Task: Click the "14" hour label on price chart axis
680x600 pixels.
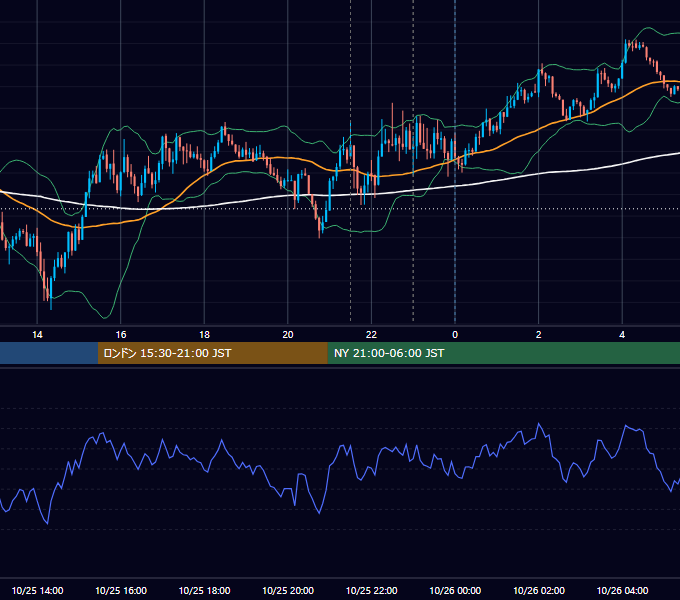Action: coord(37,335)
